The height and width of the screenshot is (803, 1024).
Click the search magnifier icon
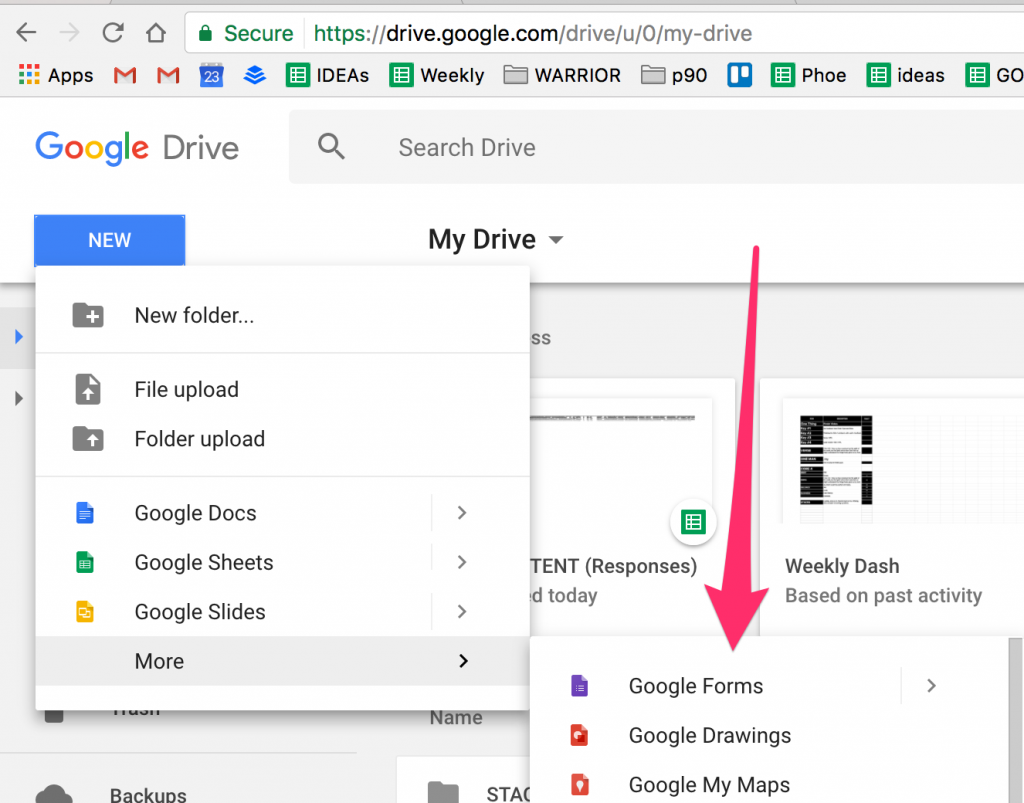tap(331, 147)
